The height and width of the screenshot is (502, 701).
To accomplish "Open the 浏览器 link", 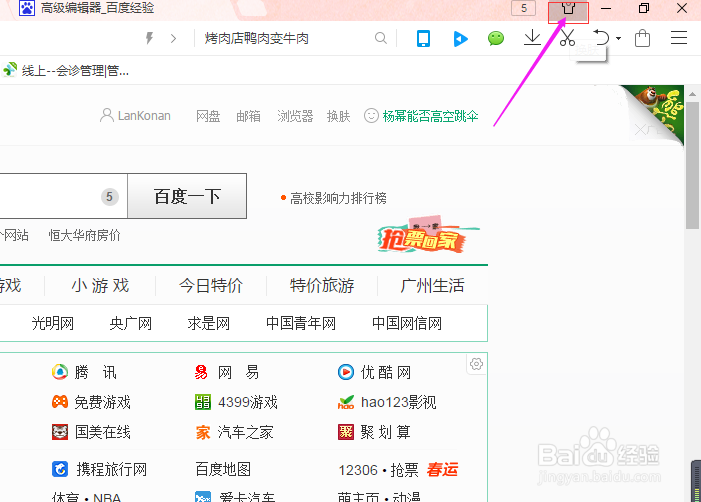I will tap(295, 116).
